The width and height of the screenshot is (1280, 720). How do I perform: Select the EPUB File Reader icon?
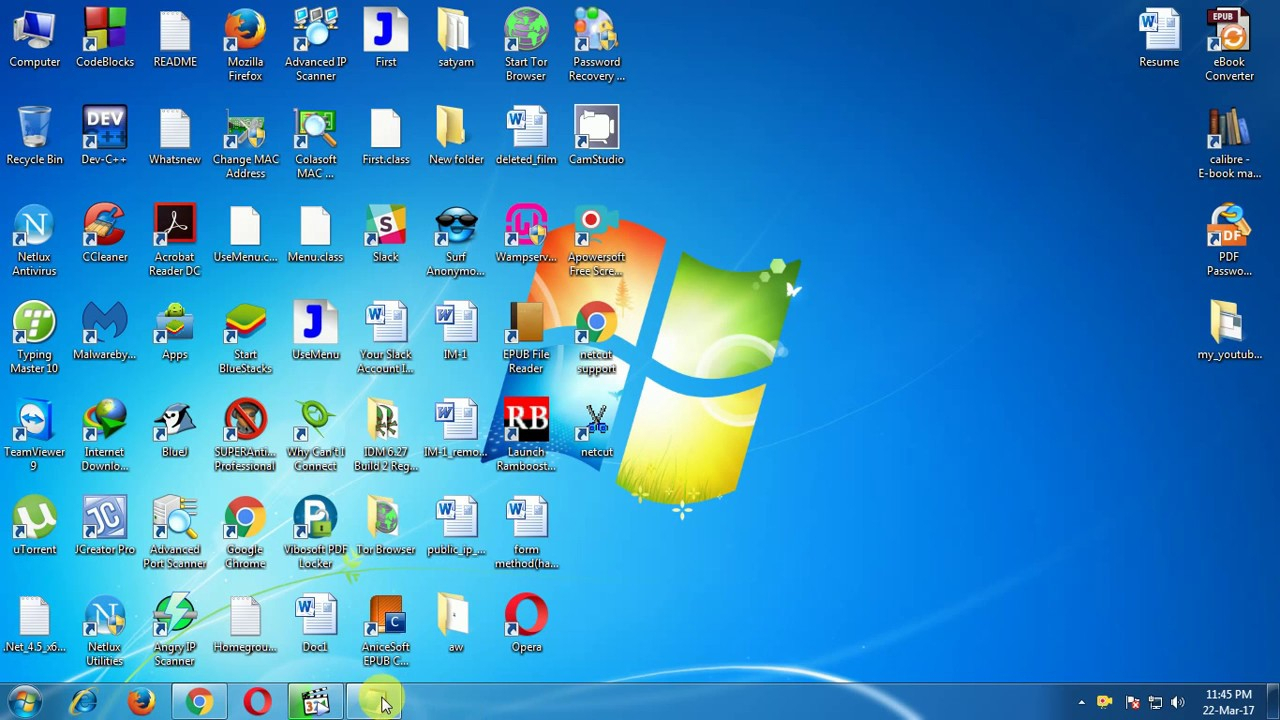(x=526, y=339)
